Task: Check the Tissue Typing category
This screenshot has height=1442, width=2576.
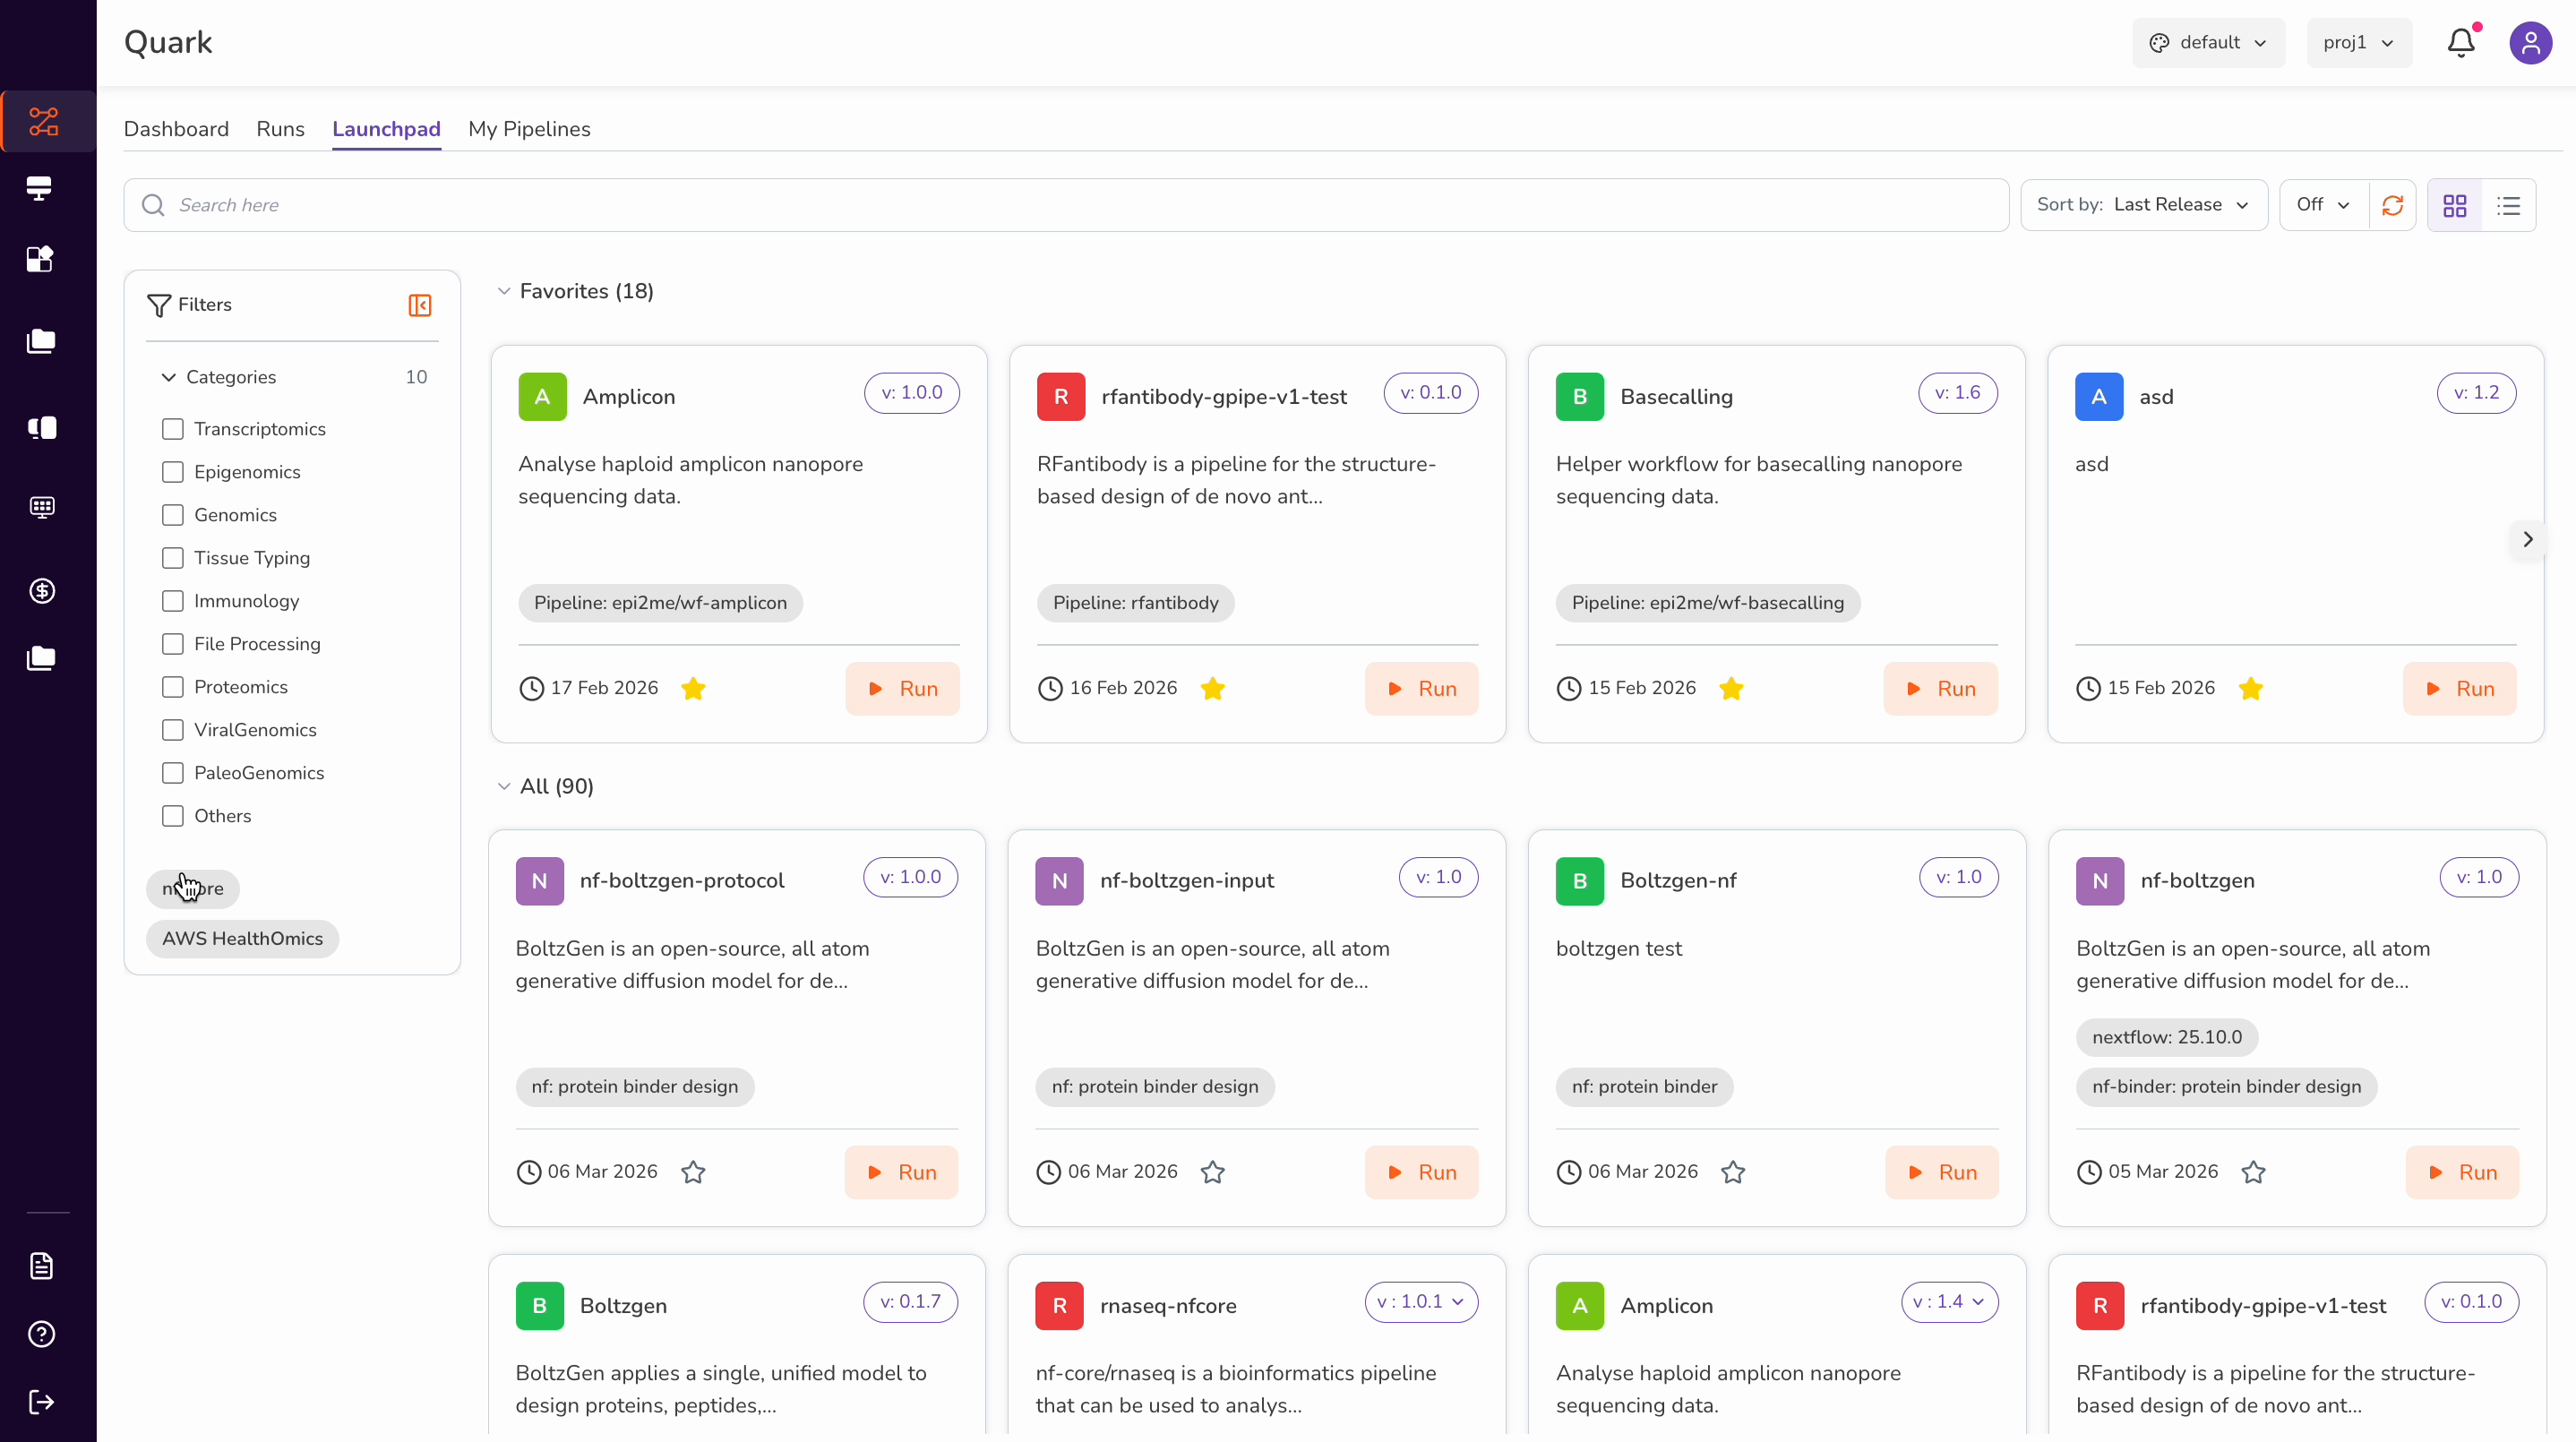Action: click(173, 558)
